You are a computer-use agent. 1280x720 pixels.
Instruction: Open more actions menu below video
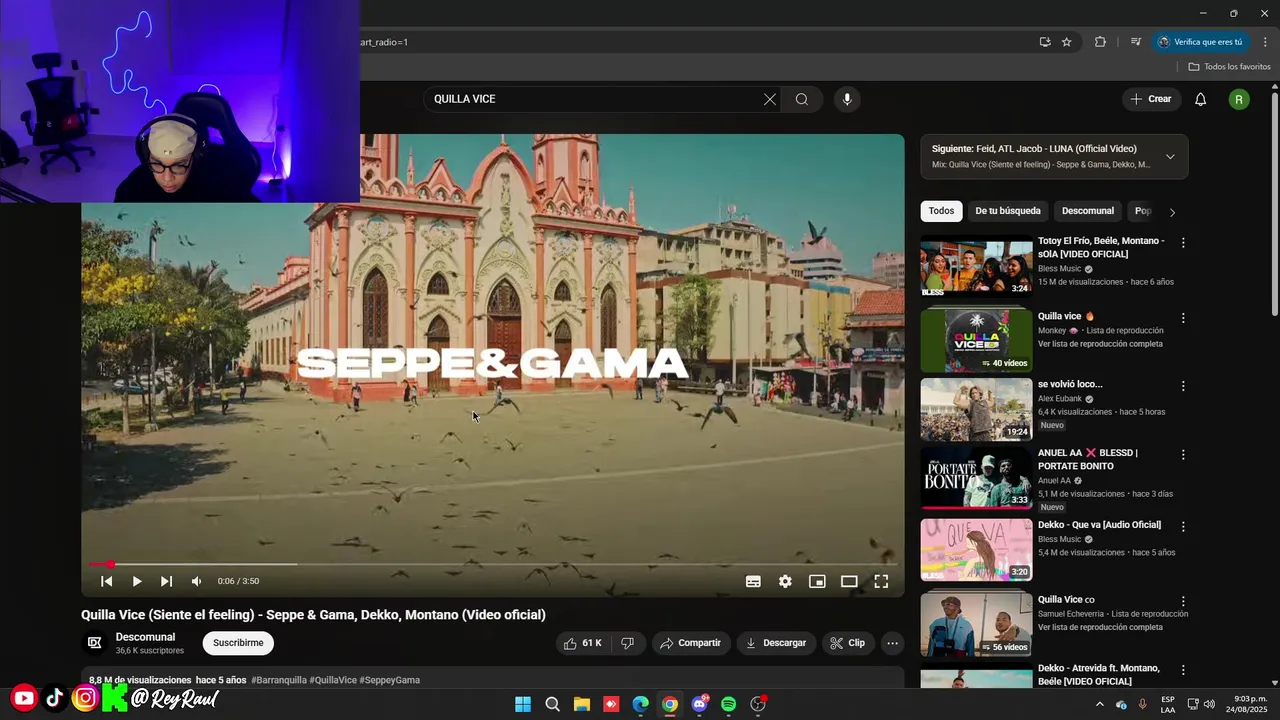[892, 643]
